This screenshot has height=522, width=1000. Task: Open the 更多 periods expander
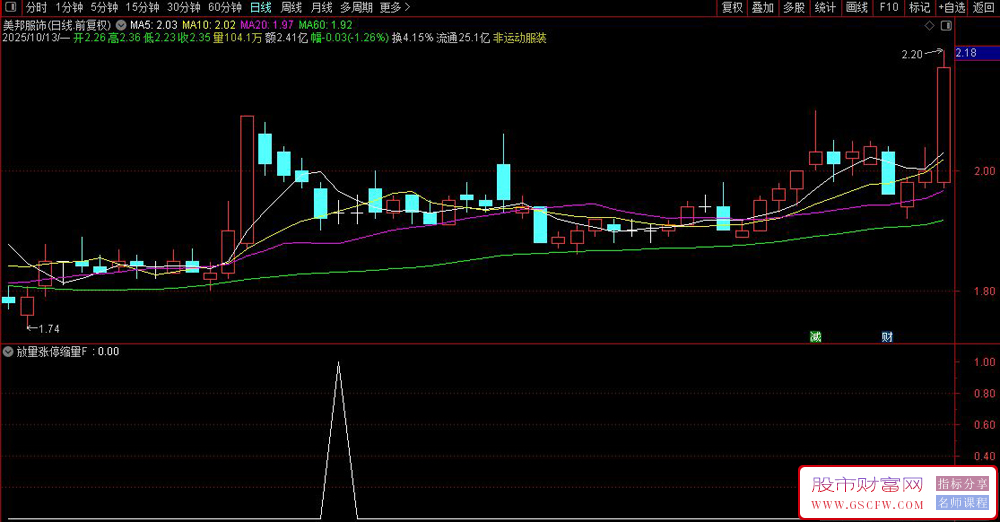click(394, 7)
